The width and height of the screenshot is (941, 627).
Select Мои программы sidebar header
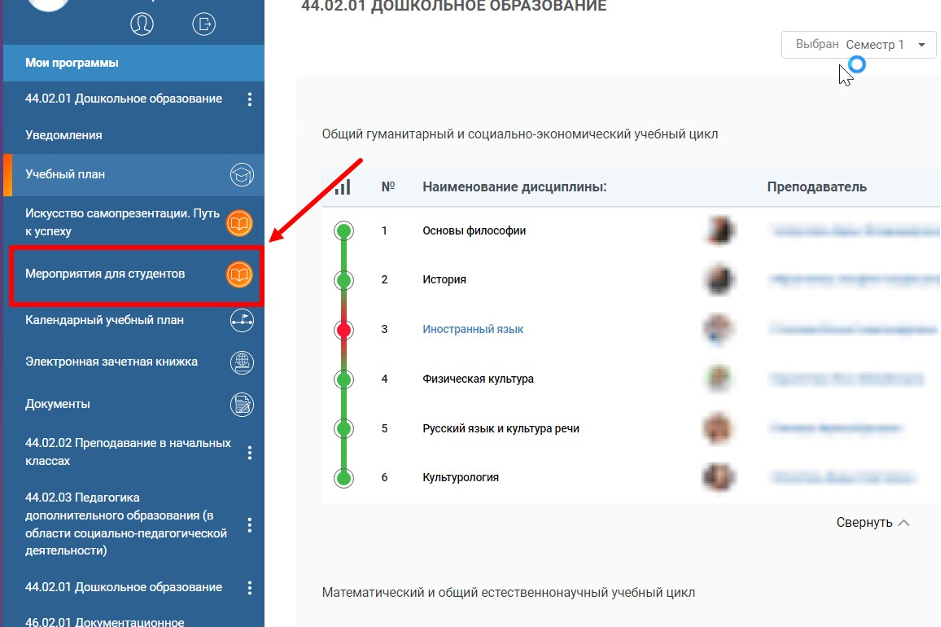[x=72, y=63]
